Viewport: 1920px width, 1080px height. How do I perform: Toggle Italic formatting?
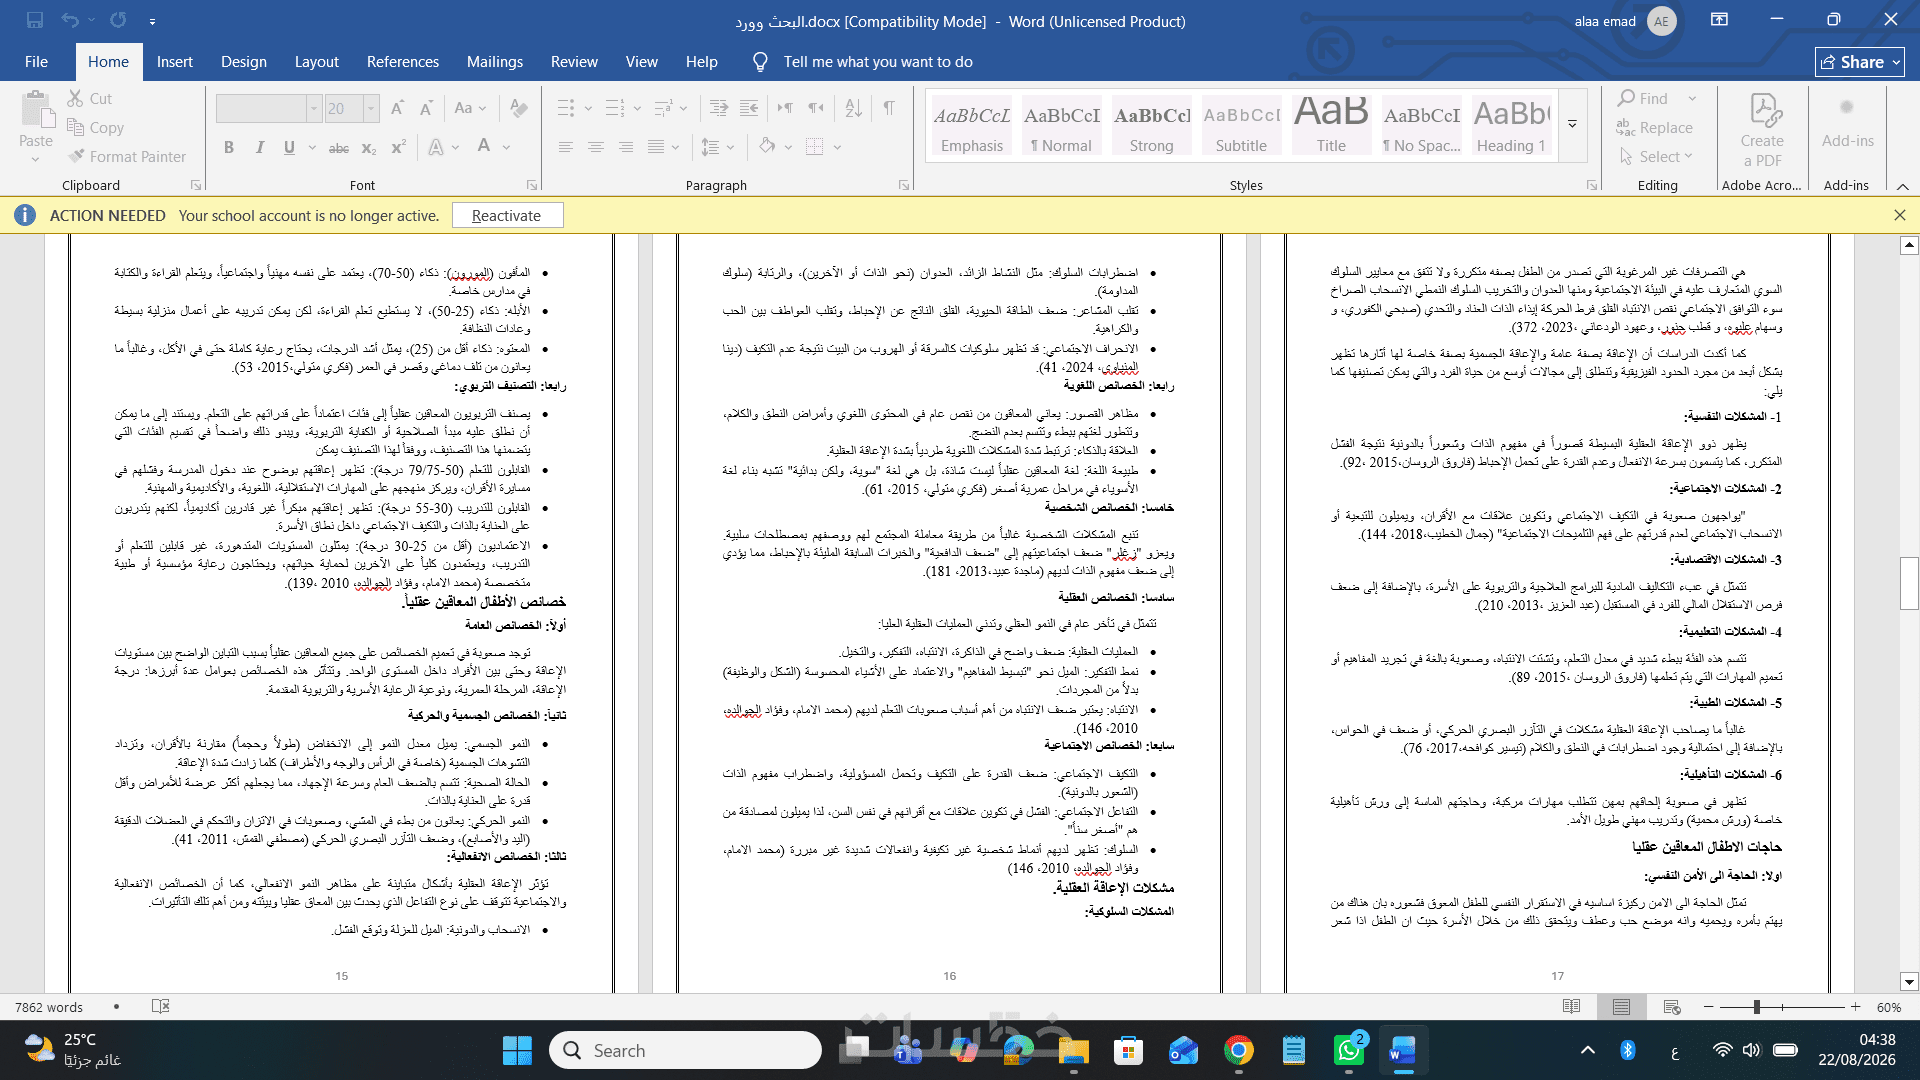coord(260,147)
